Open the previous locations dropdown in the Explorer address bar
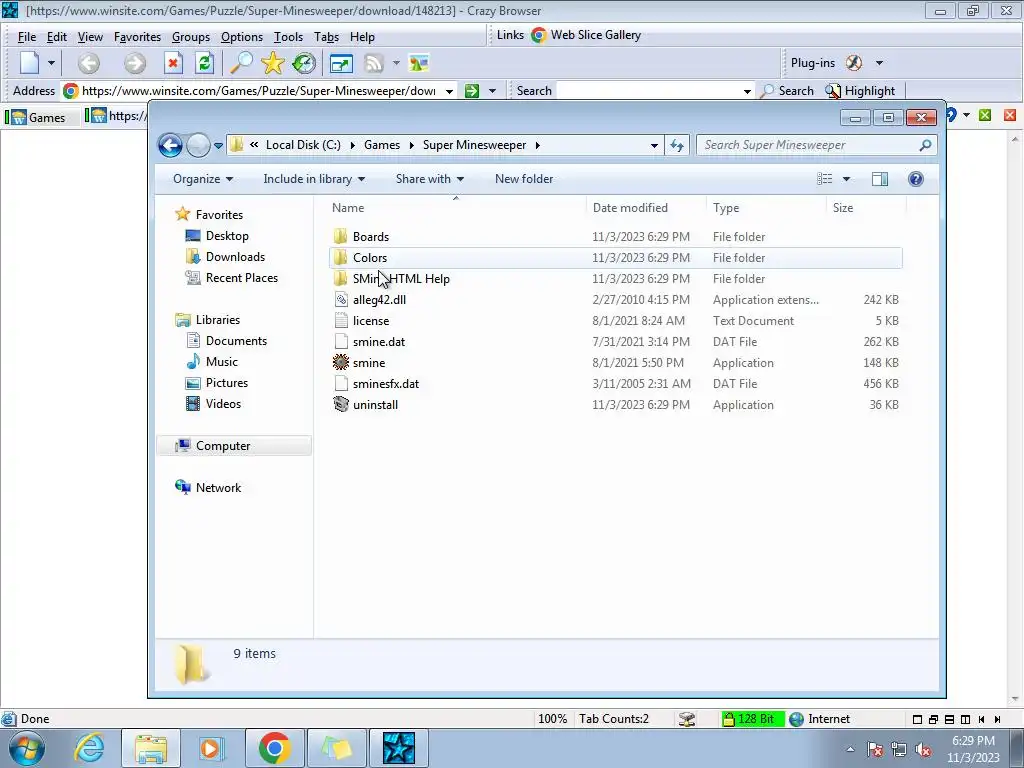Screen dimensions: 1024x768 pyautogui.click(x=654, y=146)
